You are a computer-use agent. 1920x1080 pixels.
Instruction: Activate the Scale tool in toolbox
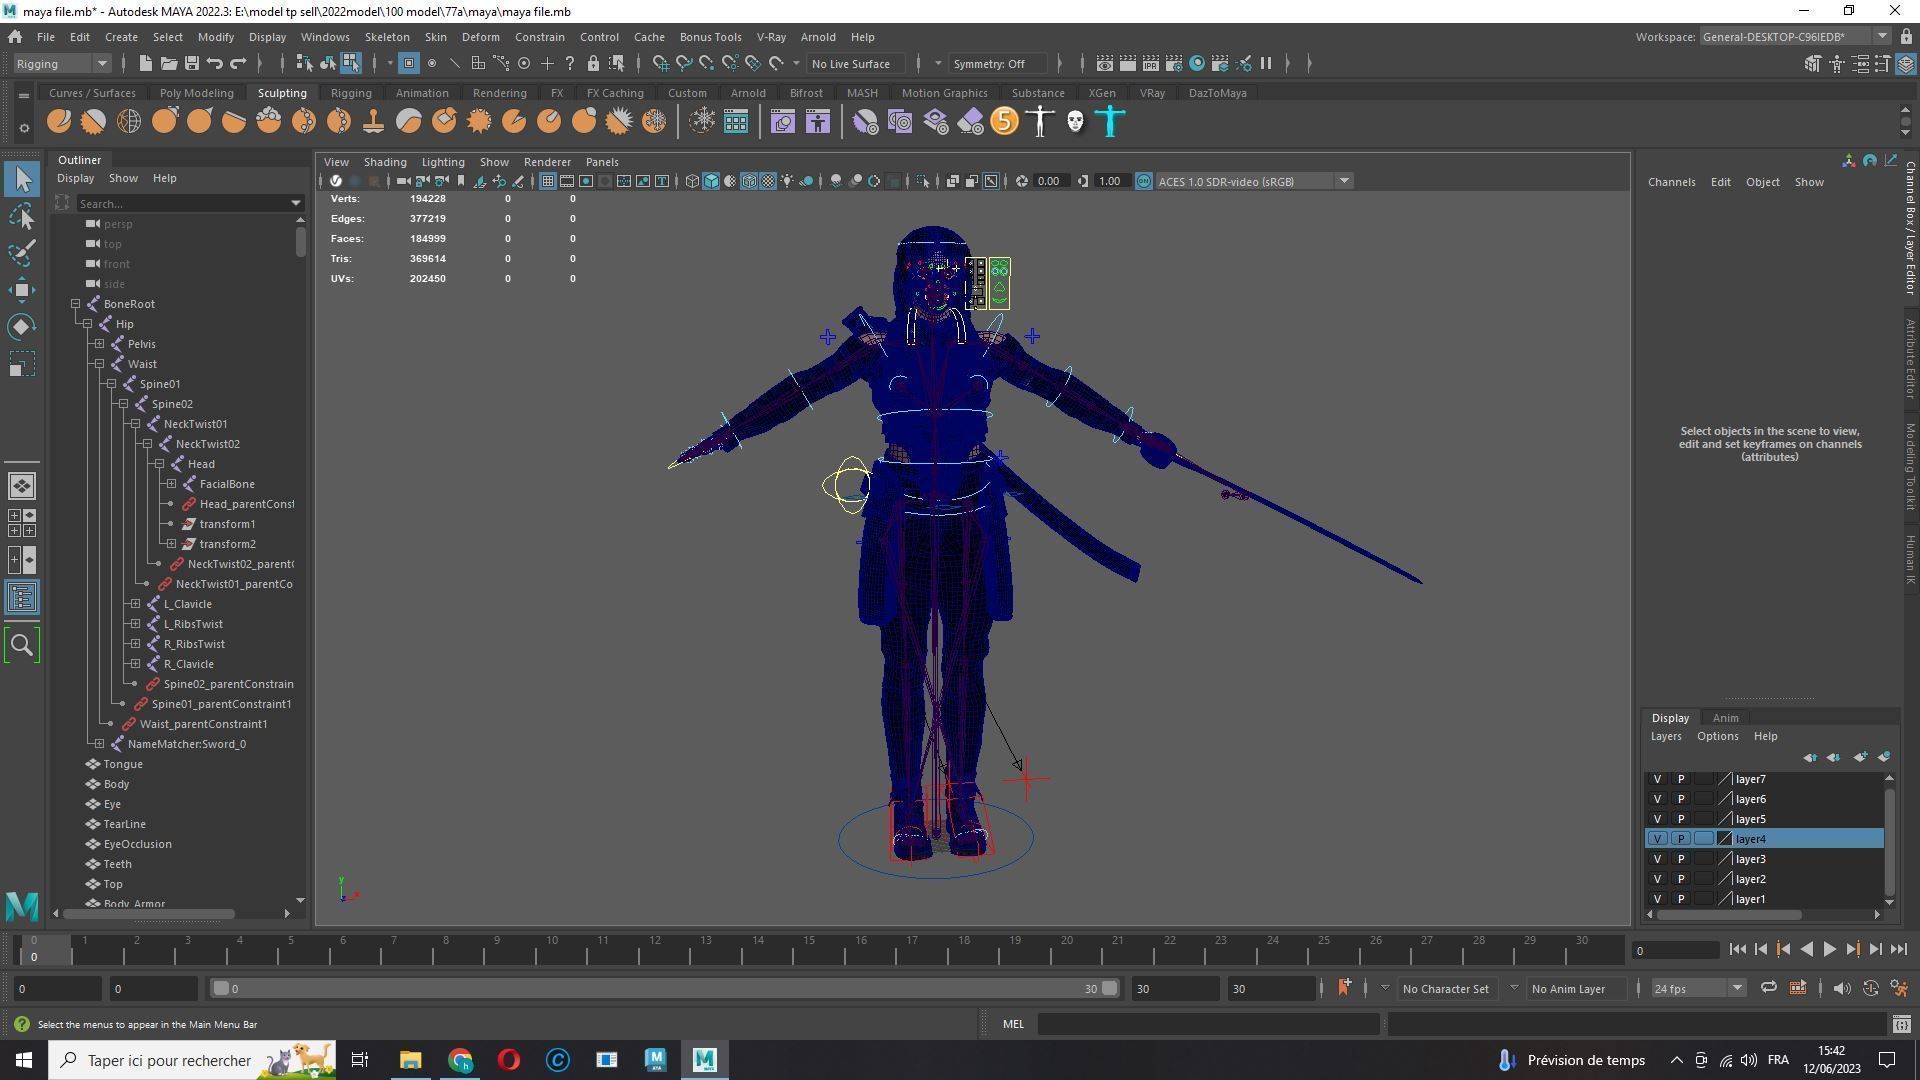[22, 364]
